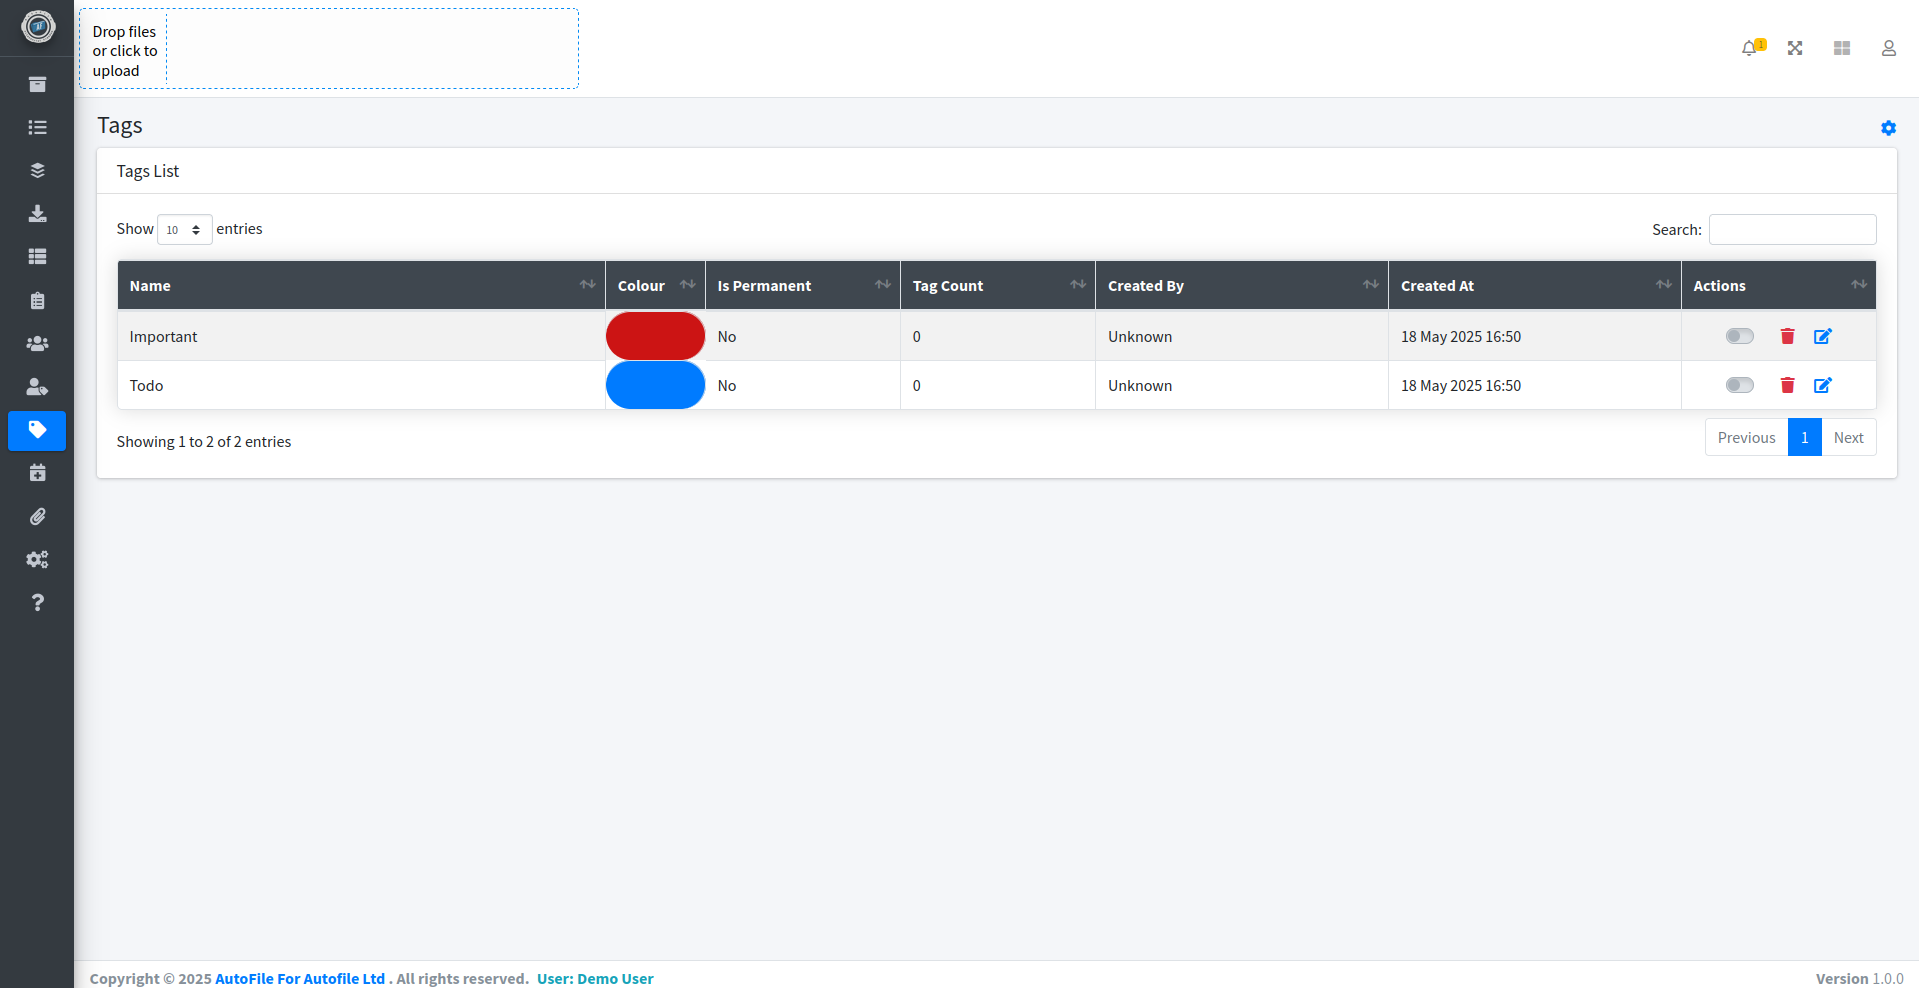Toggle the switch for Todo tag
This screenshot has width=1919, height=988.
click(x=1739, y=385)
